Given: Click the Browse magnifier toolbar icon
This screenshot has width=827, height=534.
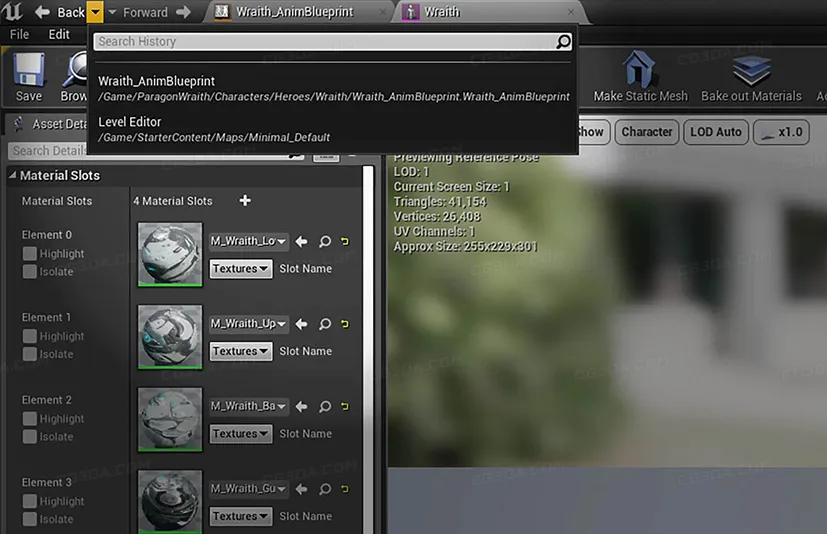Looking at the screenshot, I should pos(75,69).
